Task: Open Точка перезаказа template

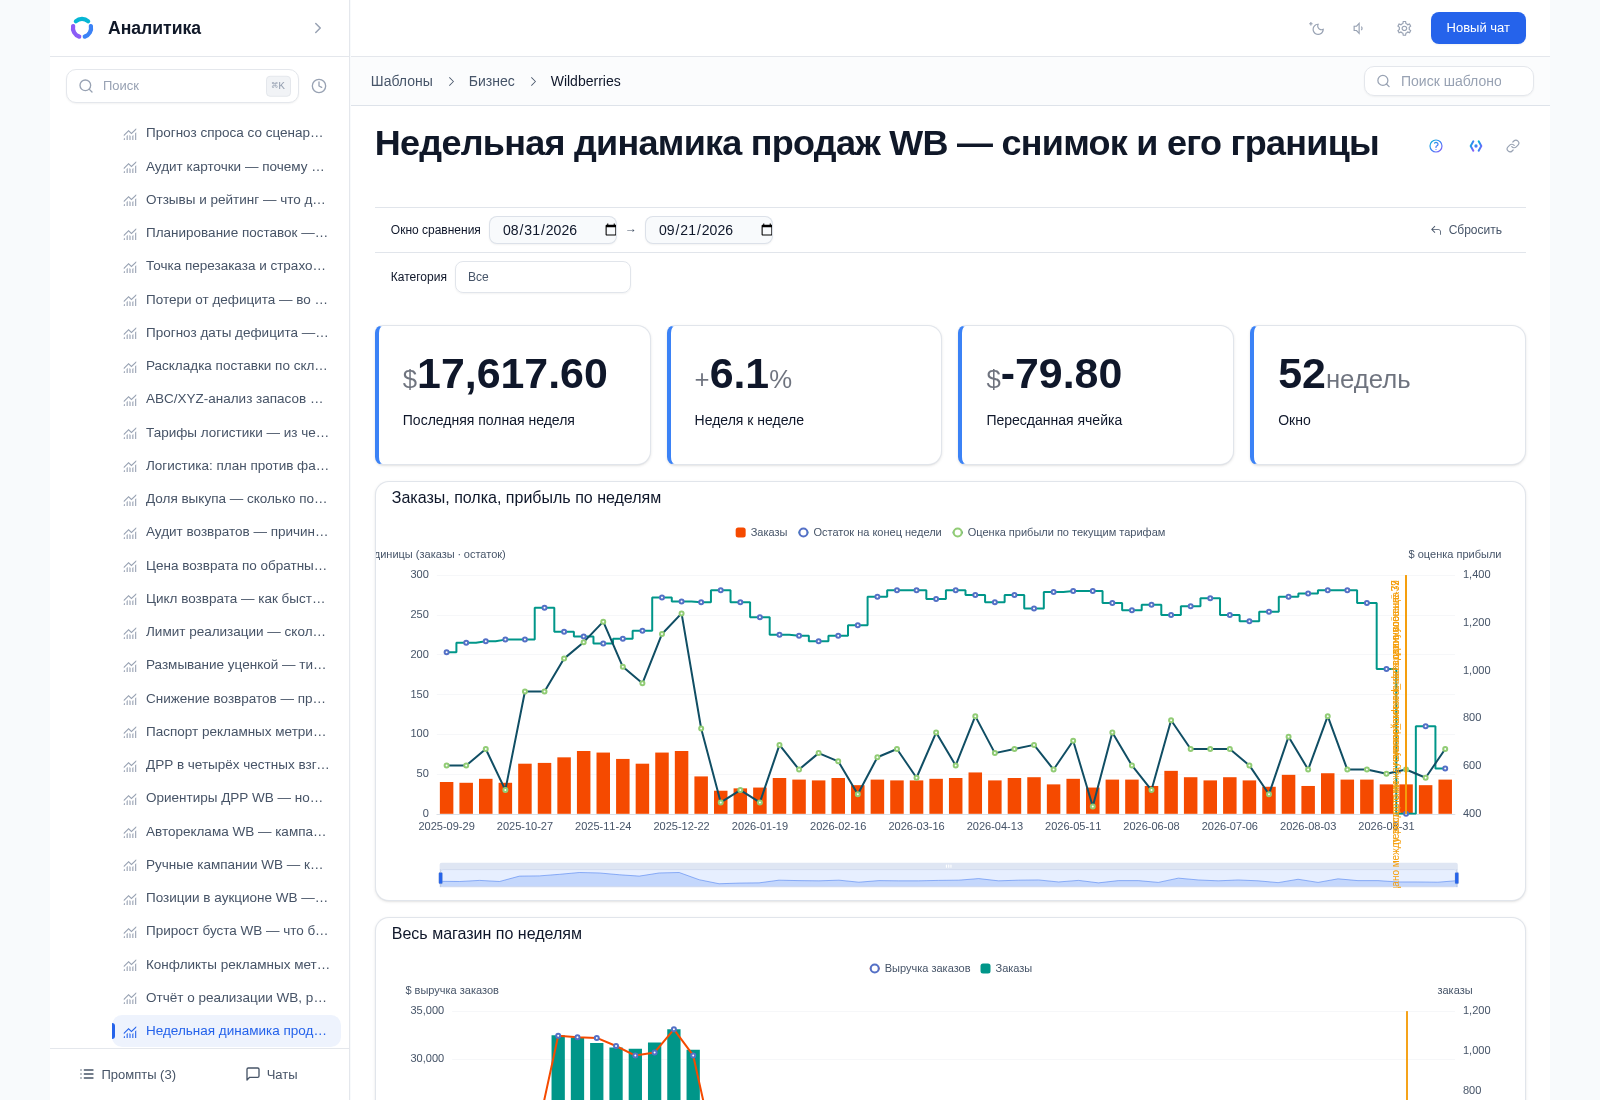Action: (x=226, y=266)
